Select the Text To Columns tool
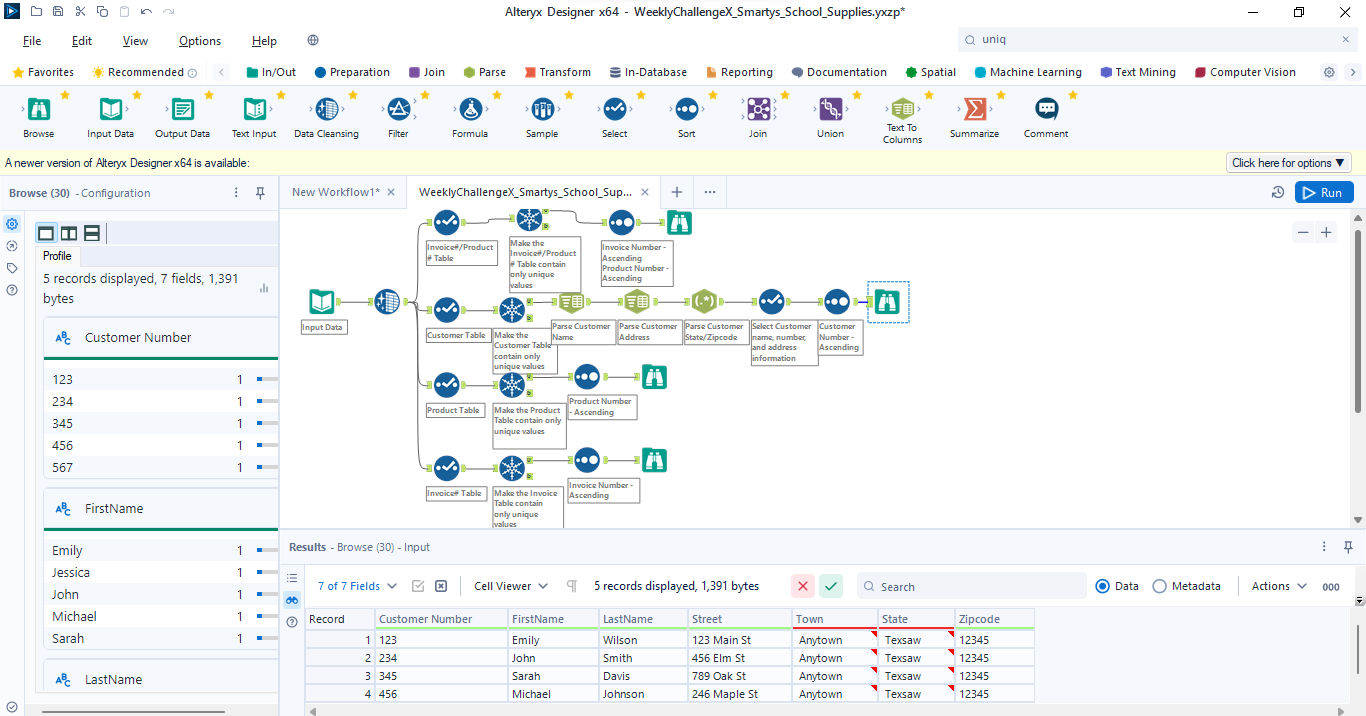 902,110
